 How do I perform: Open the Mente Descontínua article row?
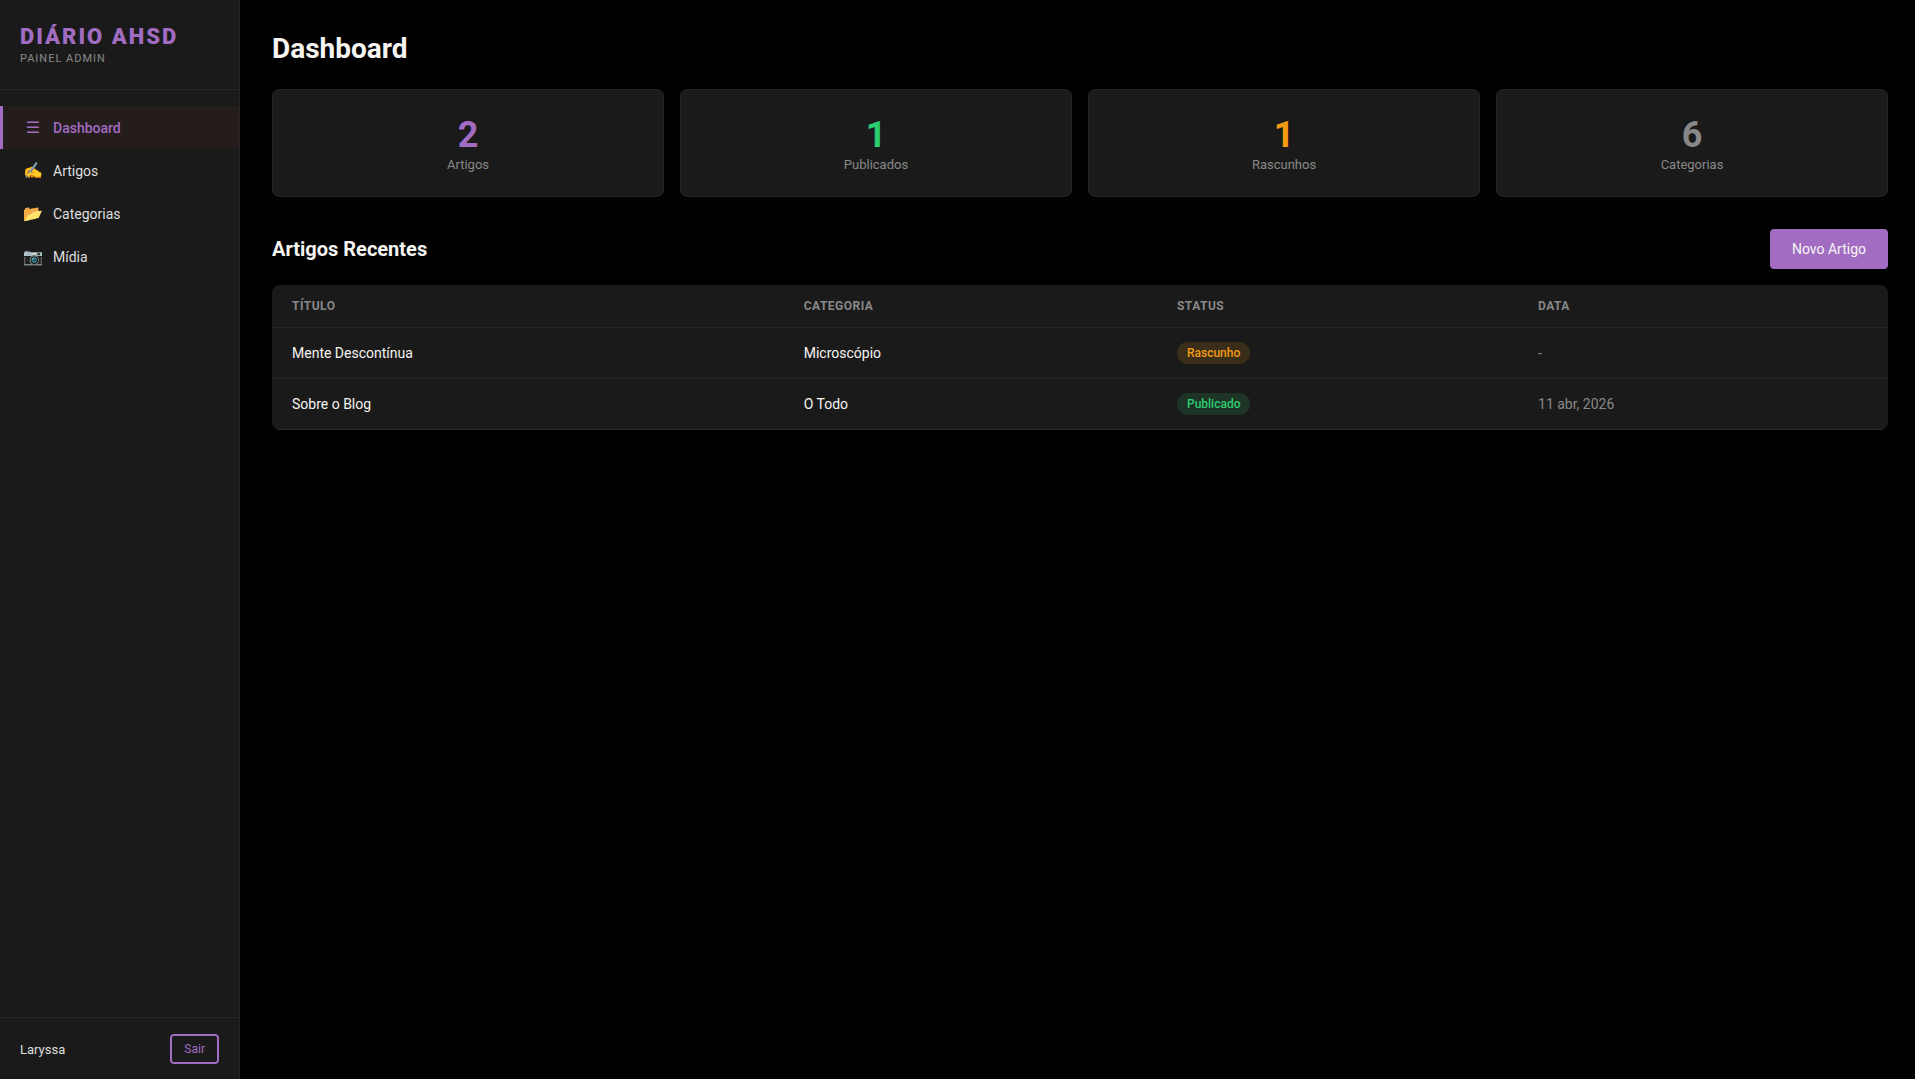(352, 353)
